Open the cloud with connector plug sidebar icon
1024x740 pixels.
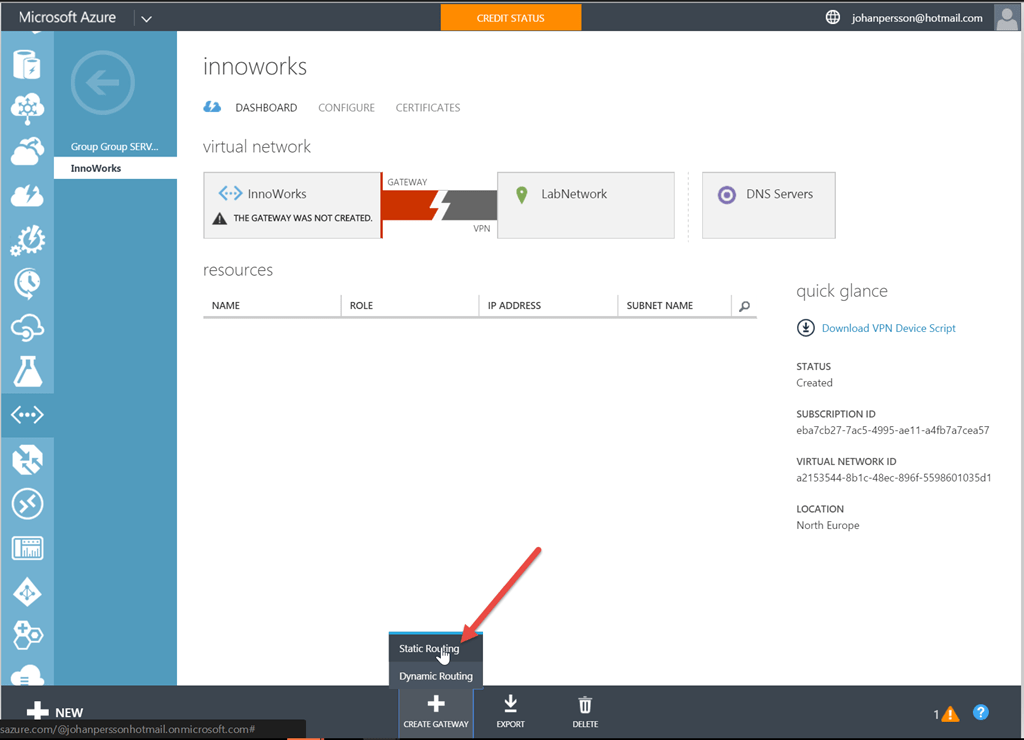click(x=27, y=327)
